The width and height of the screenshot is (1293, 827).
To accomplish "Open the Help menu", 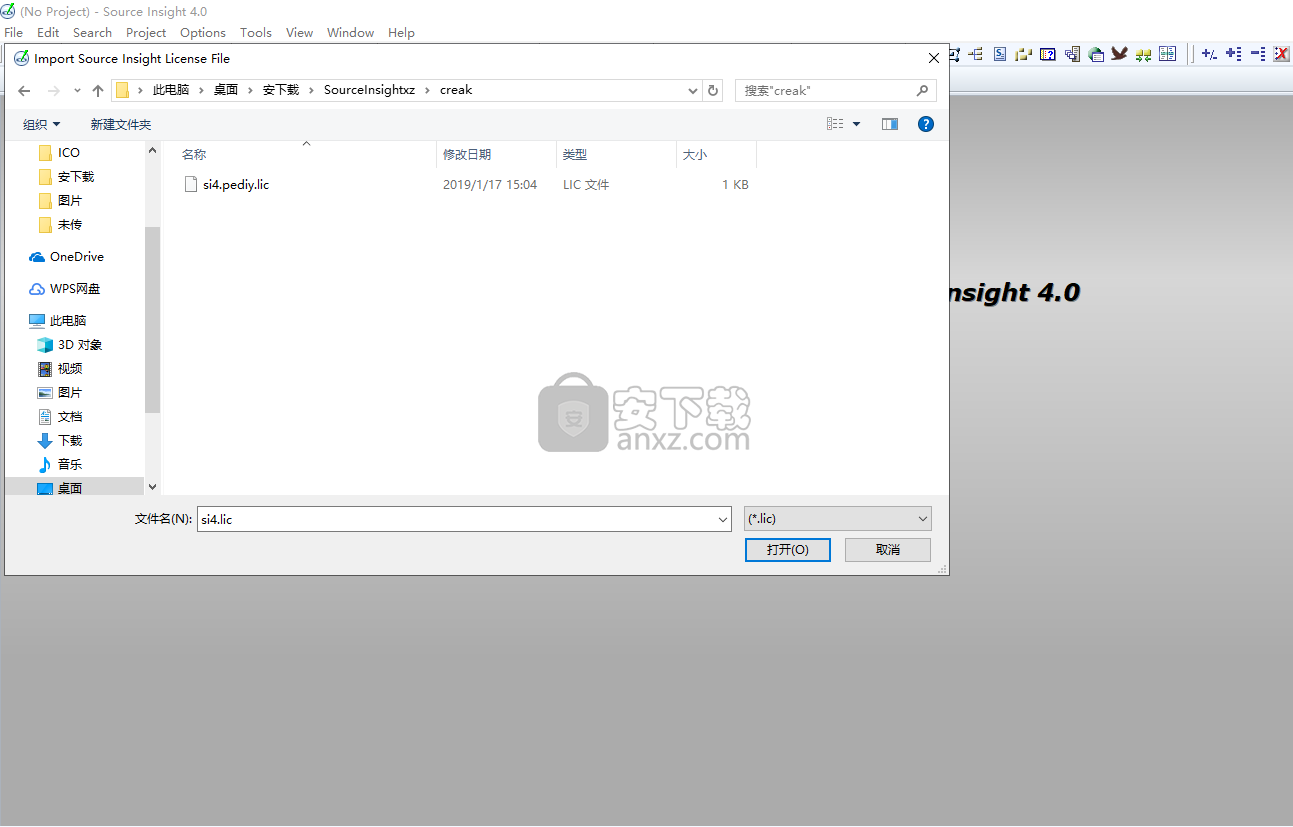I will coord(401,32).
